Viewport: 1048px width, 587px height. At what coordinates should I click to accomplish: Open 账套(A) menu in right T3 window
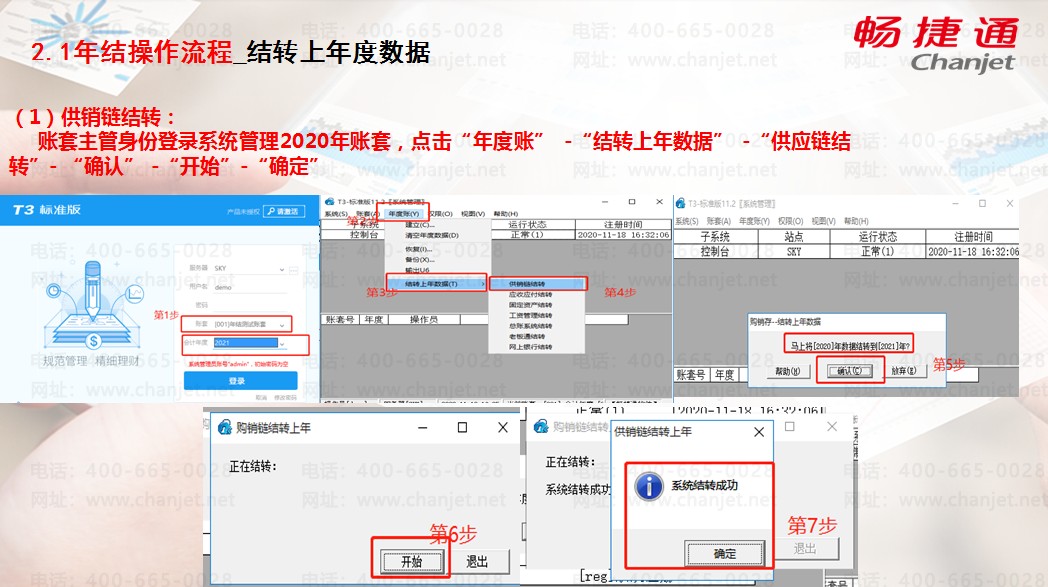coord(718,221)
